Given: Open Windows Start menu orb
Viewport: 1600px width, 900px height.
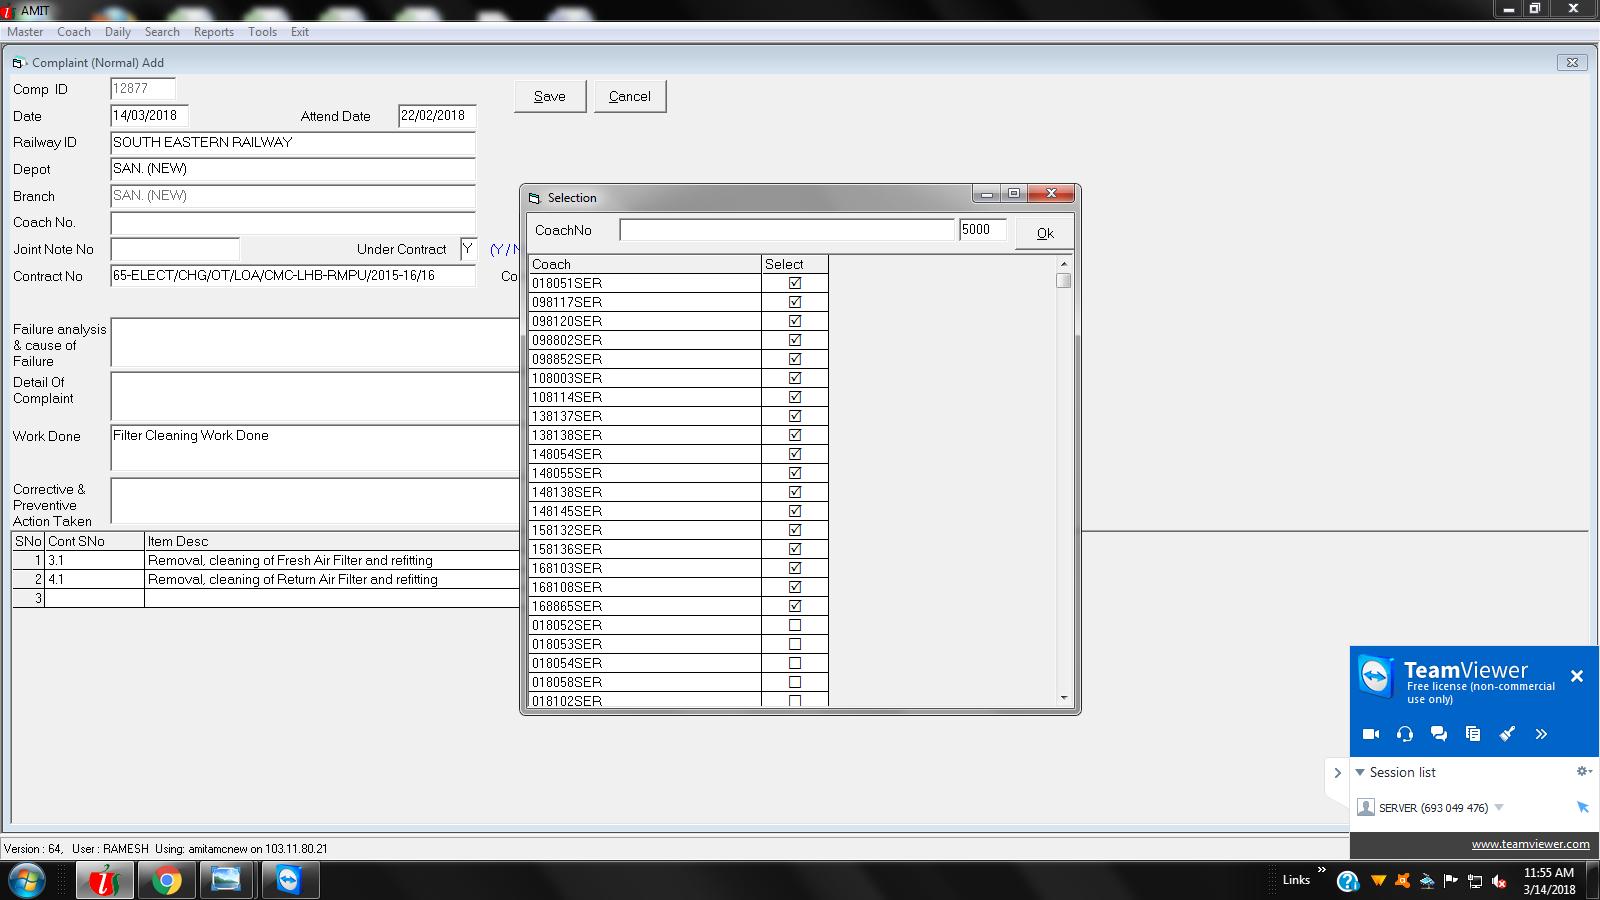Looking at the screenshot, I should pyautogui.click(x=26, y=881).
